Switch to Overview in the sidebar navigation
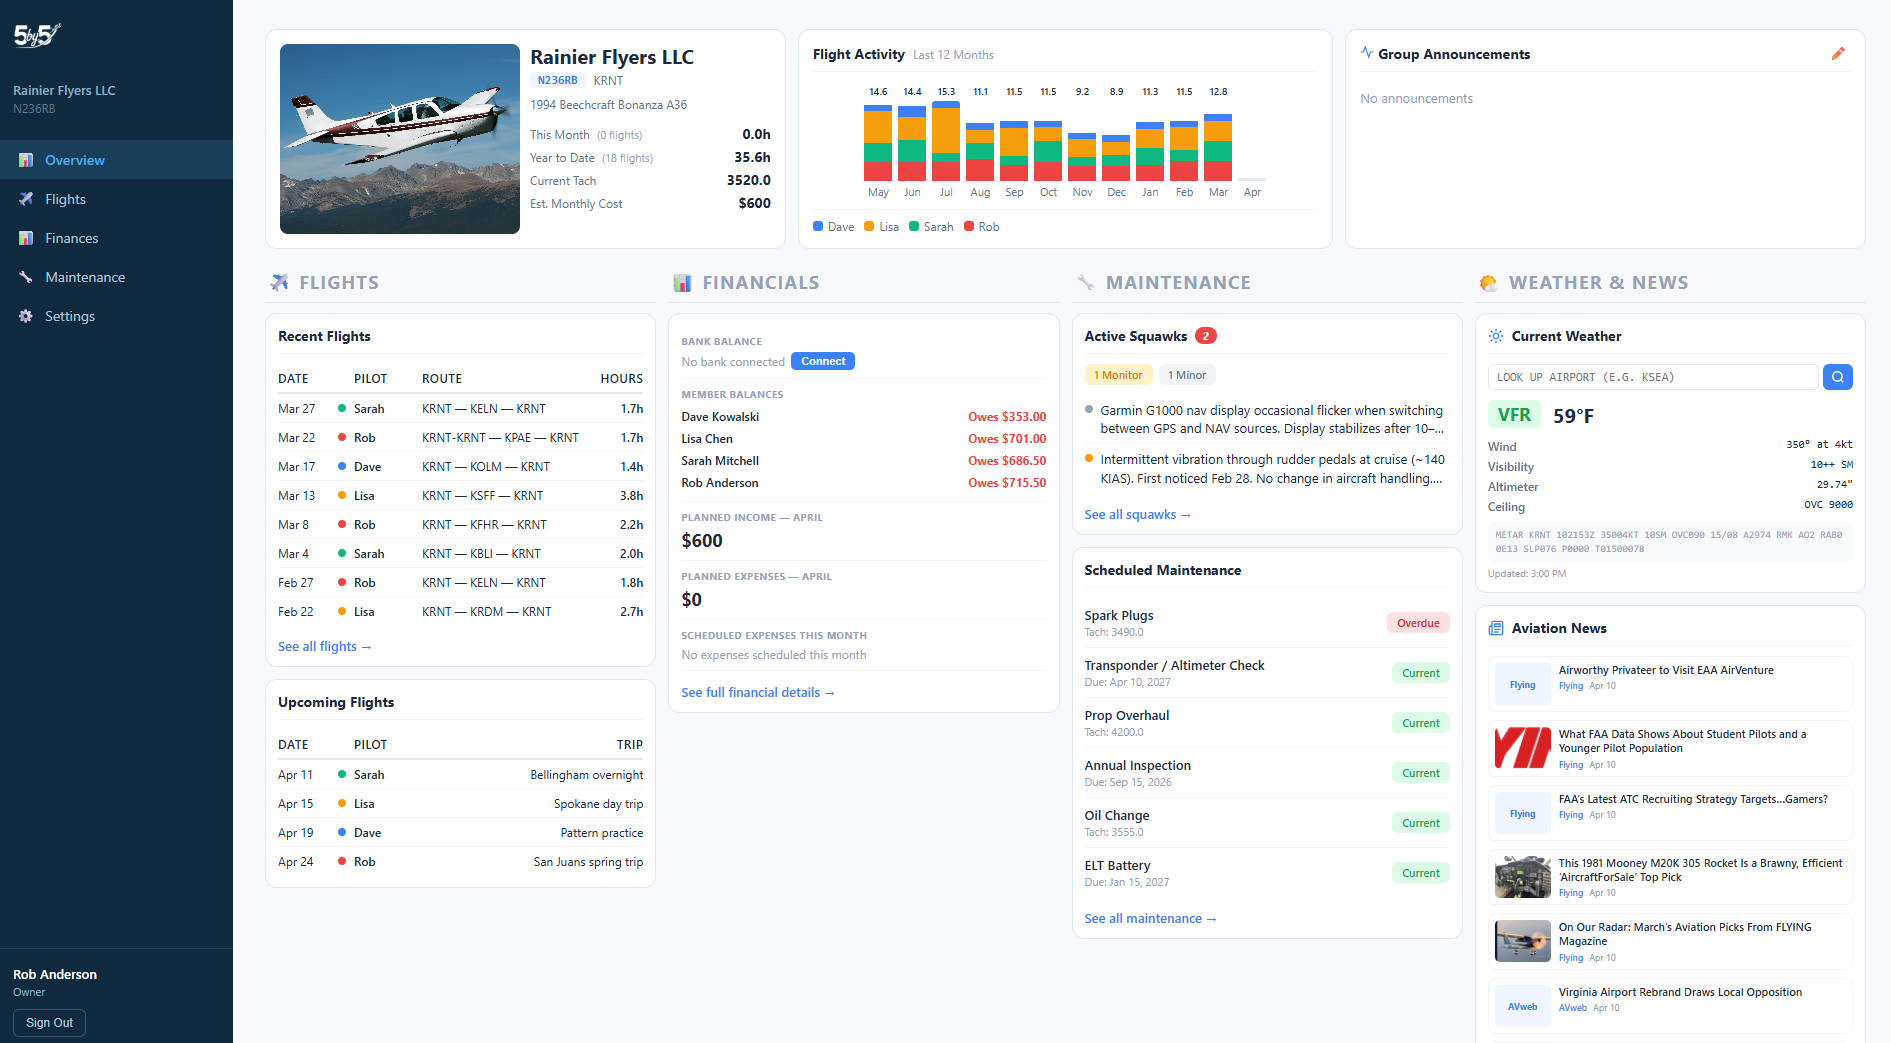This screenshot has height=1043, width=1891. point(75,160)
